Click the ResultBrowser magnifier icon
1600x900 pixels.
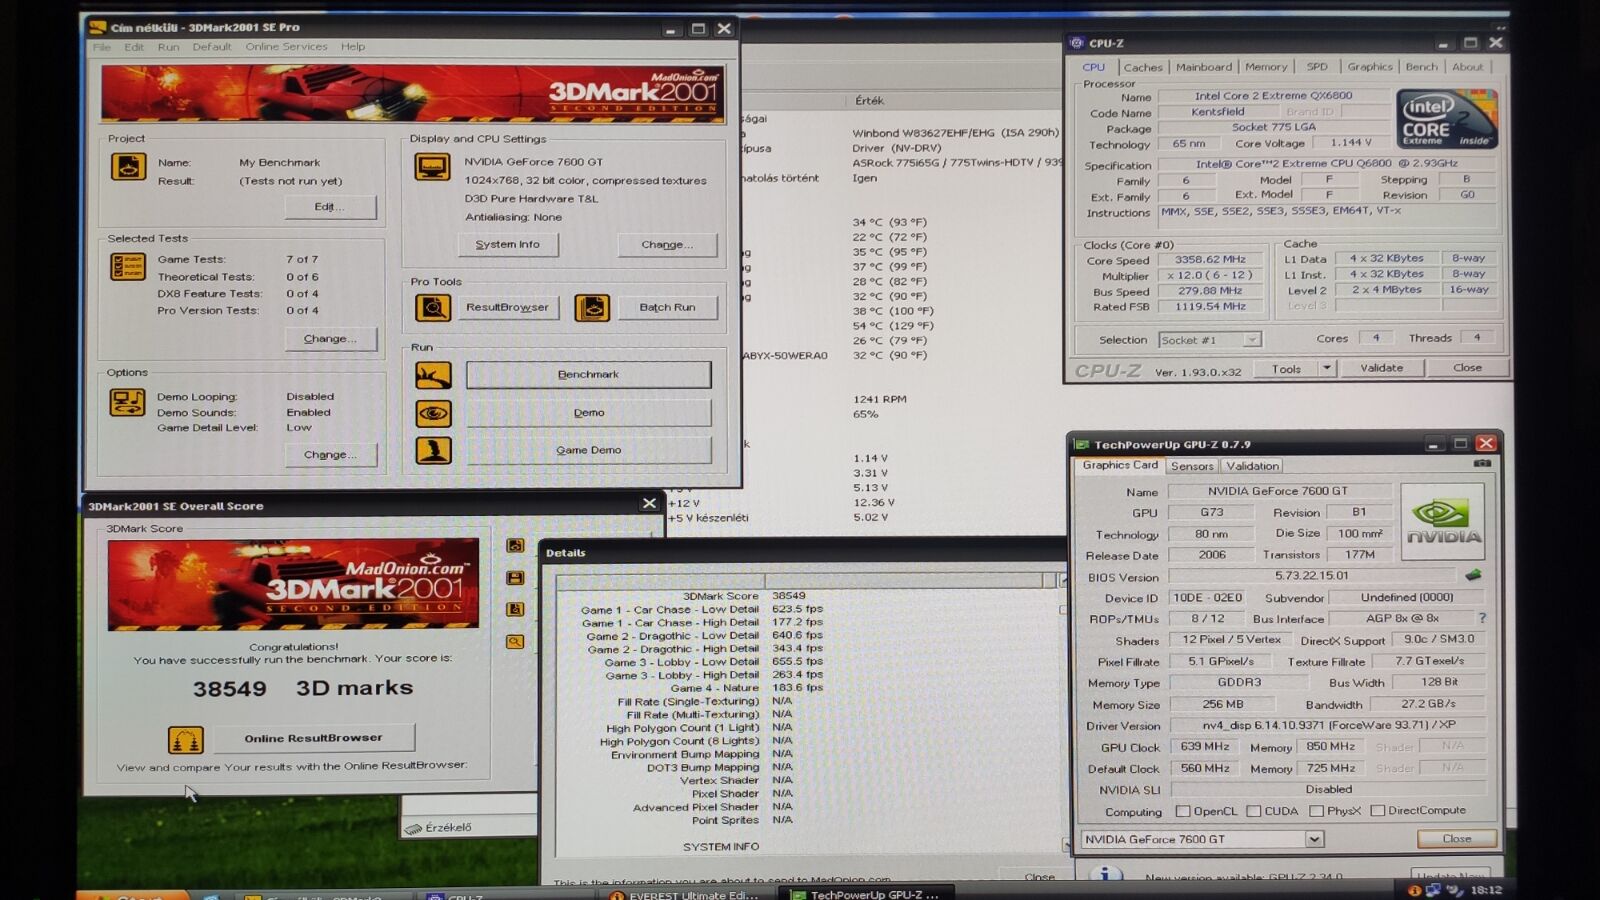[433, 308]
